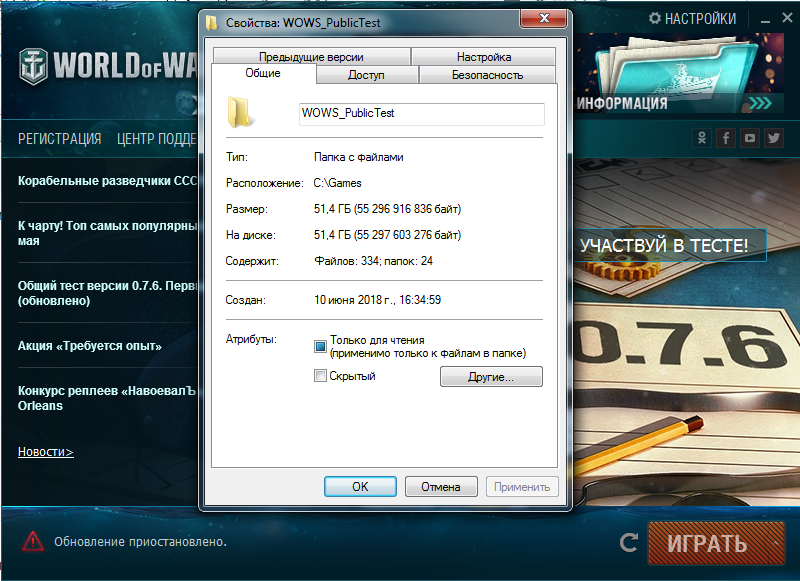Switch to the 'Предыдущие версии' tab
The width and height of the screenshot is (800, 581).
pyautogui.click(x=311, y=57)
